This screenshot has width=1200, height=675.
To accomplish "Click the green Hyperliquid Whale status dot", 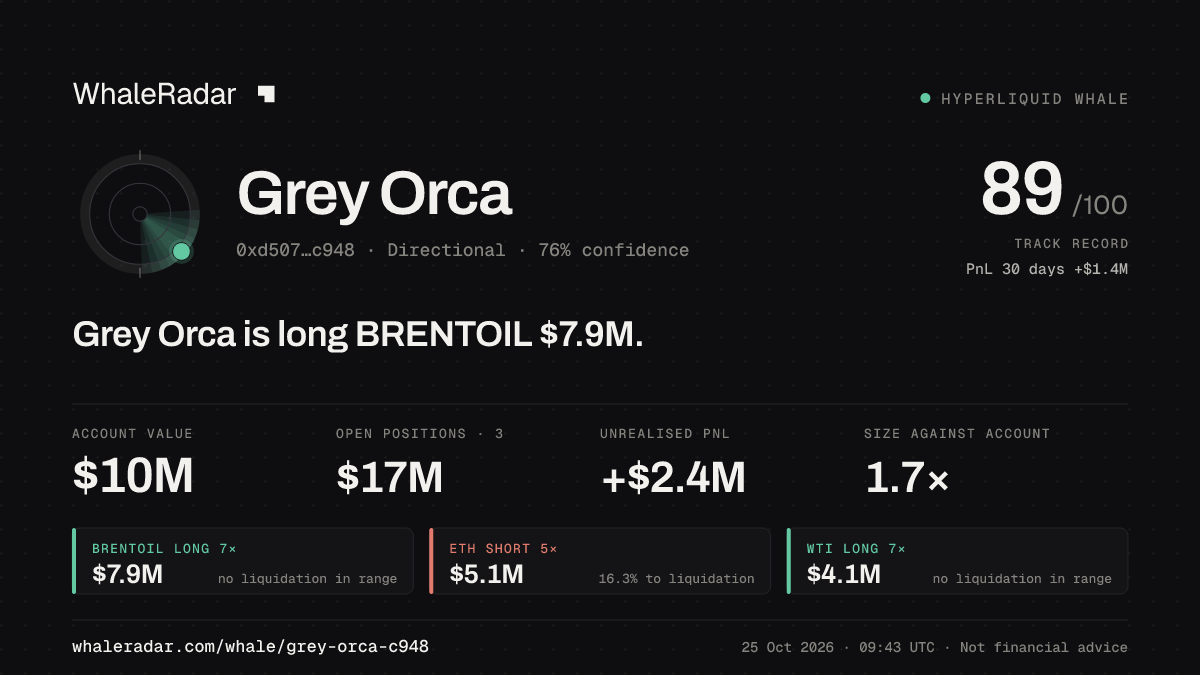I will 925,98.
